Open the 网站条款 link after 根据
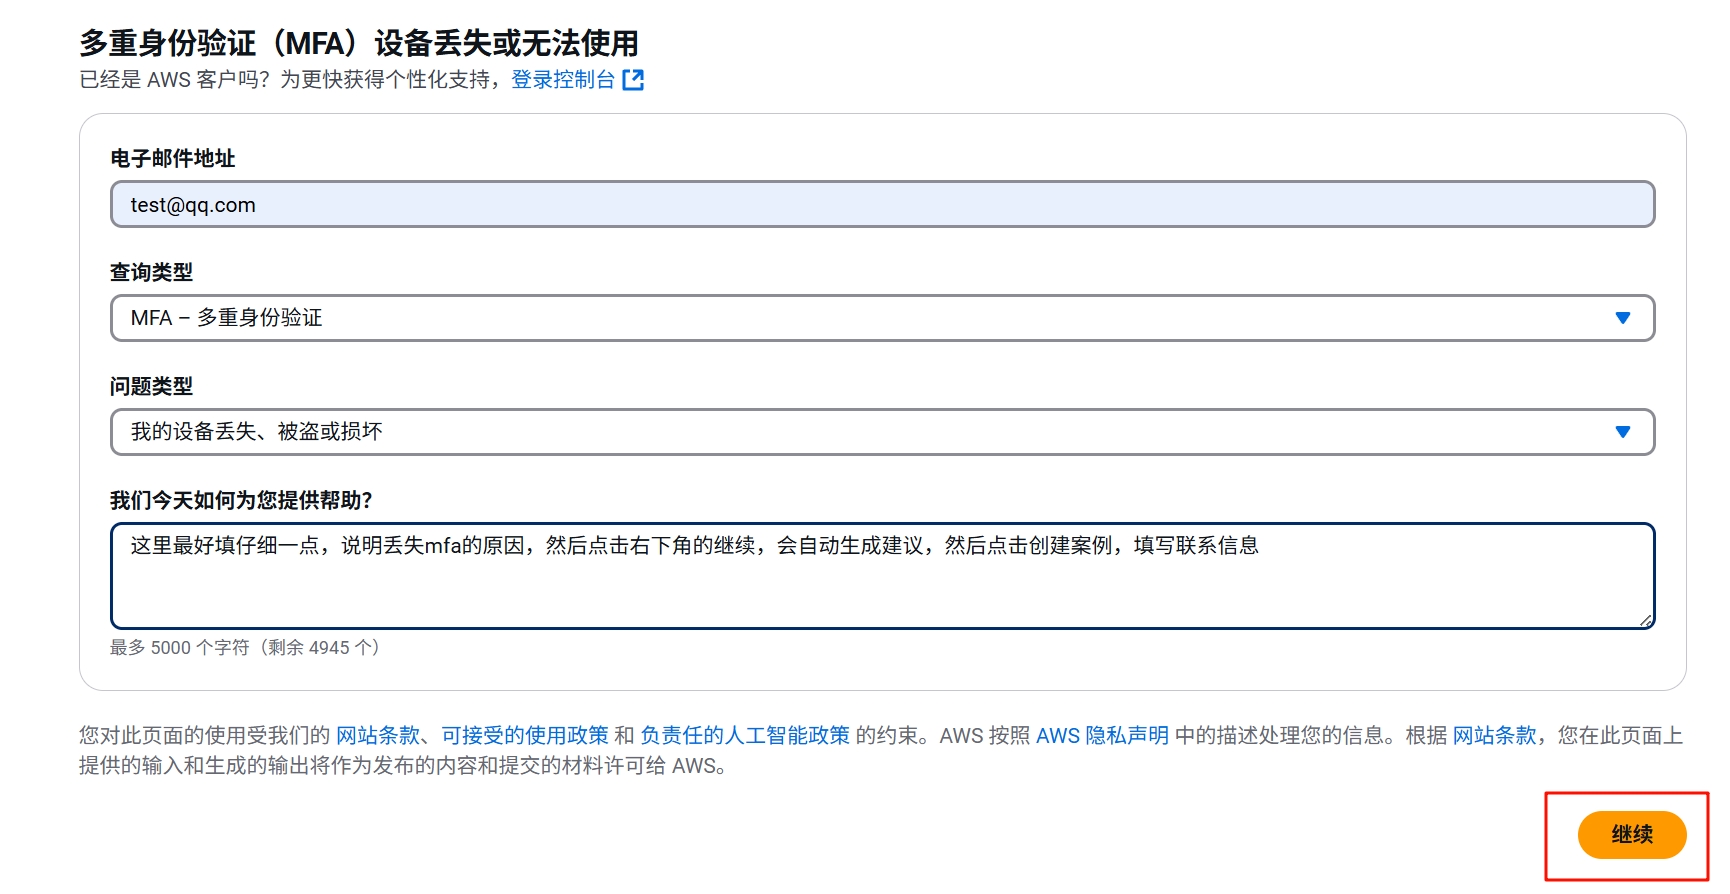The image size is (1730, 894). pos(1494,736)
